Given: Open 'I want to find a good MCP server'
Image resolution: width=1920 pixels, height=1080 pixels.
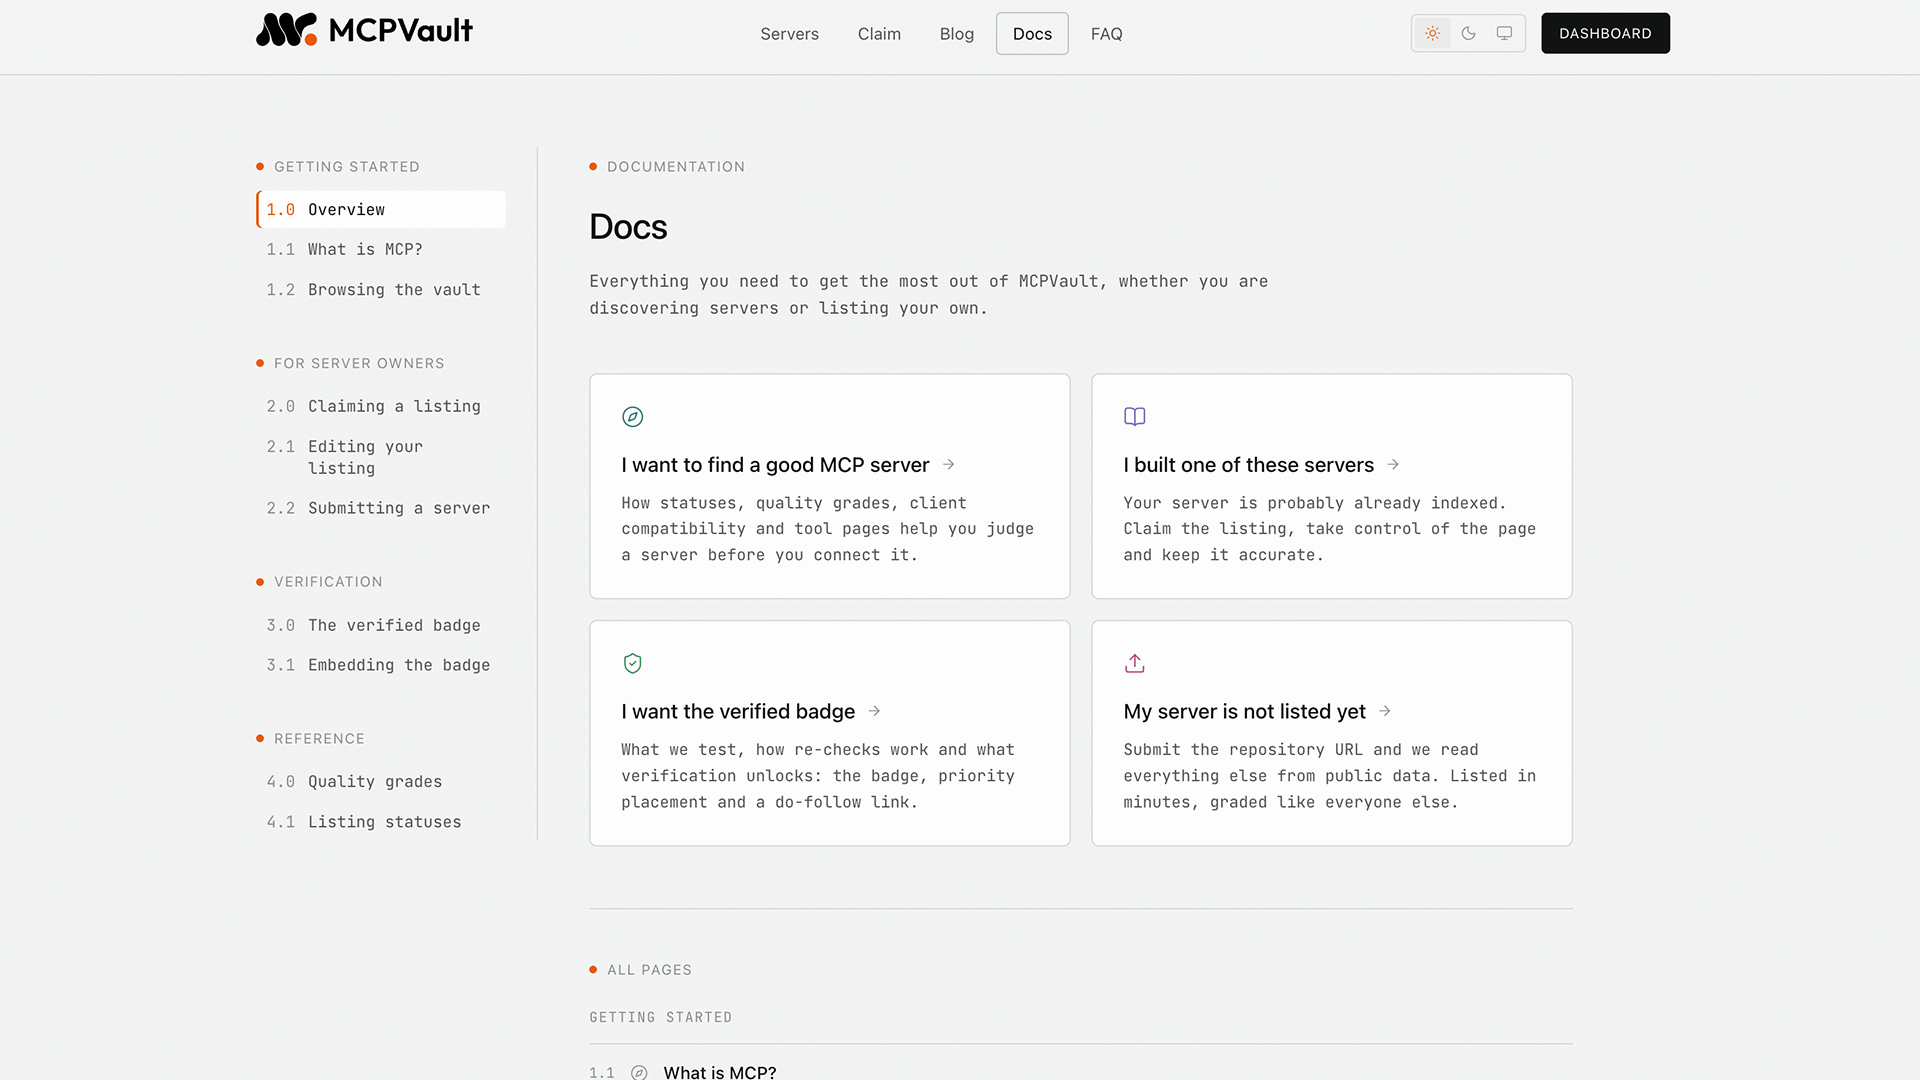Looking at the screenshot, I should click(829, 486).
